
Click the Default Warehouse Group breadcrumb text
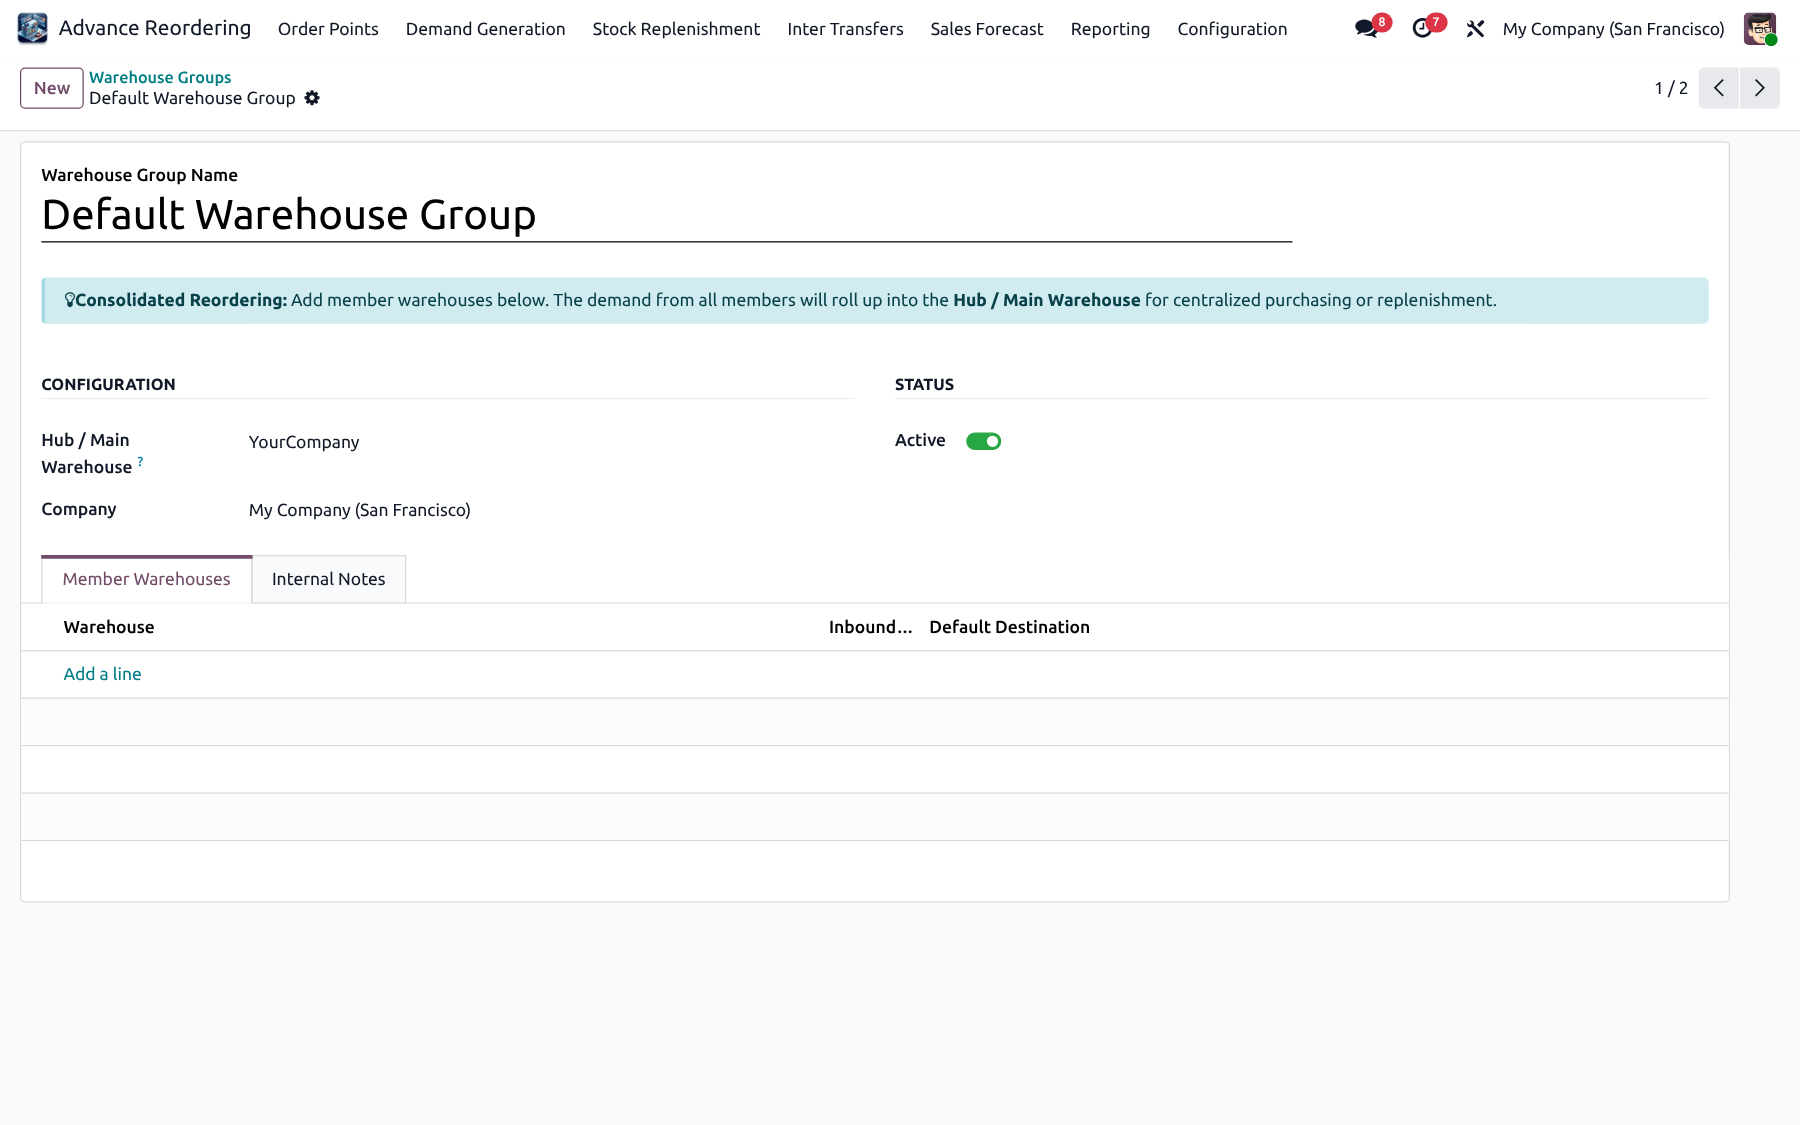(192, 98)
